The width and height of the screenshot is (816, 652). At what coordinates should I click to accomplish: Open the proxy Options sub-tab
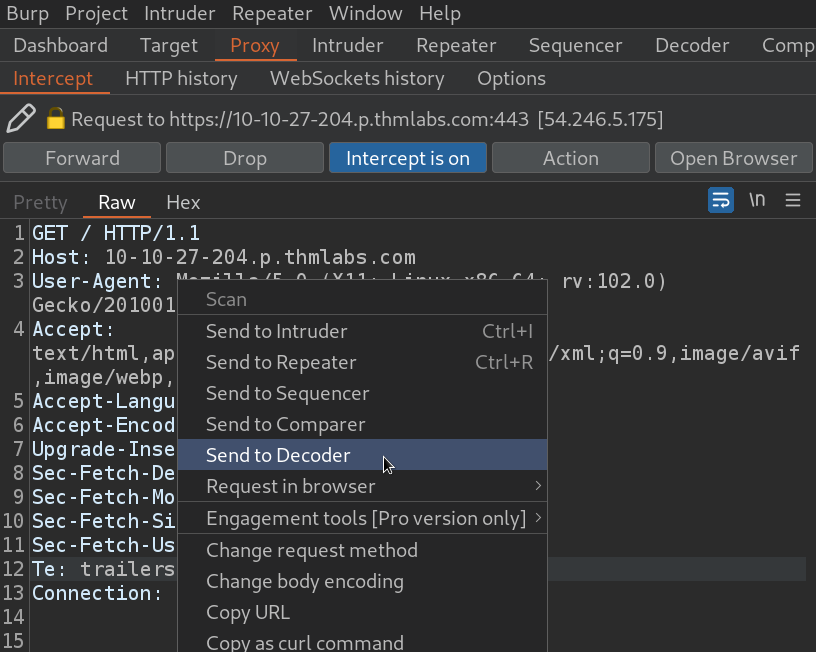(x=511, y=79)
